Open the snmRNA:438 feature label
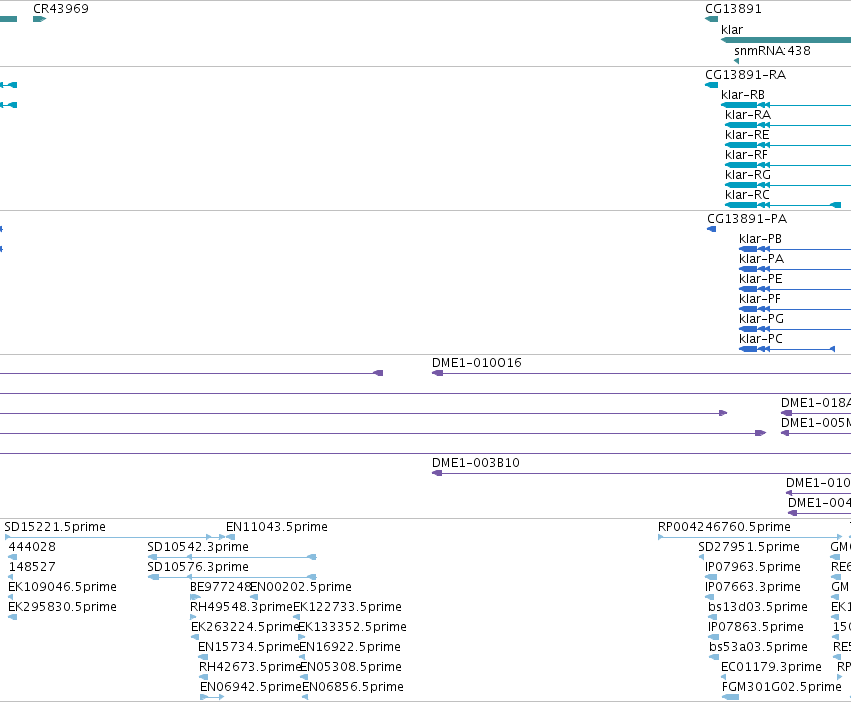This screenshot has height=702, width=851. [772, 50]
